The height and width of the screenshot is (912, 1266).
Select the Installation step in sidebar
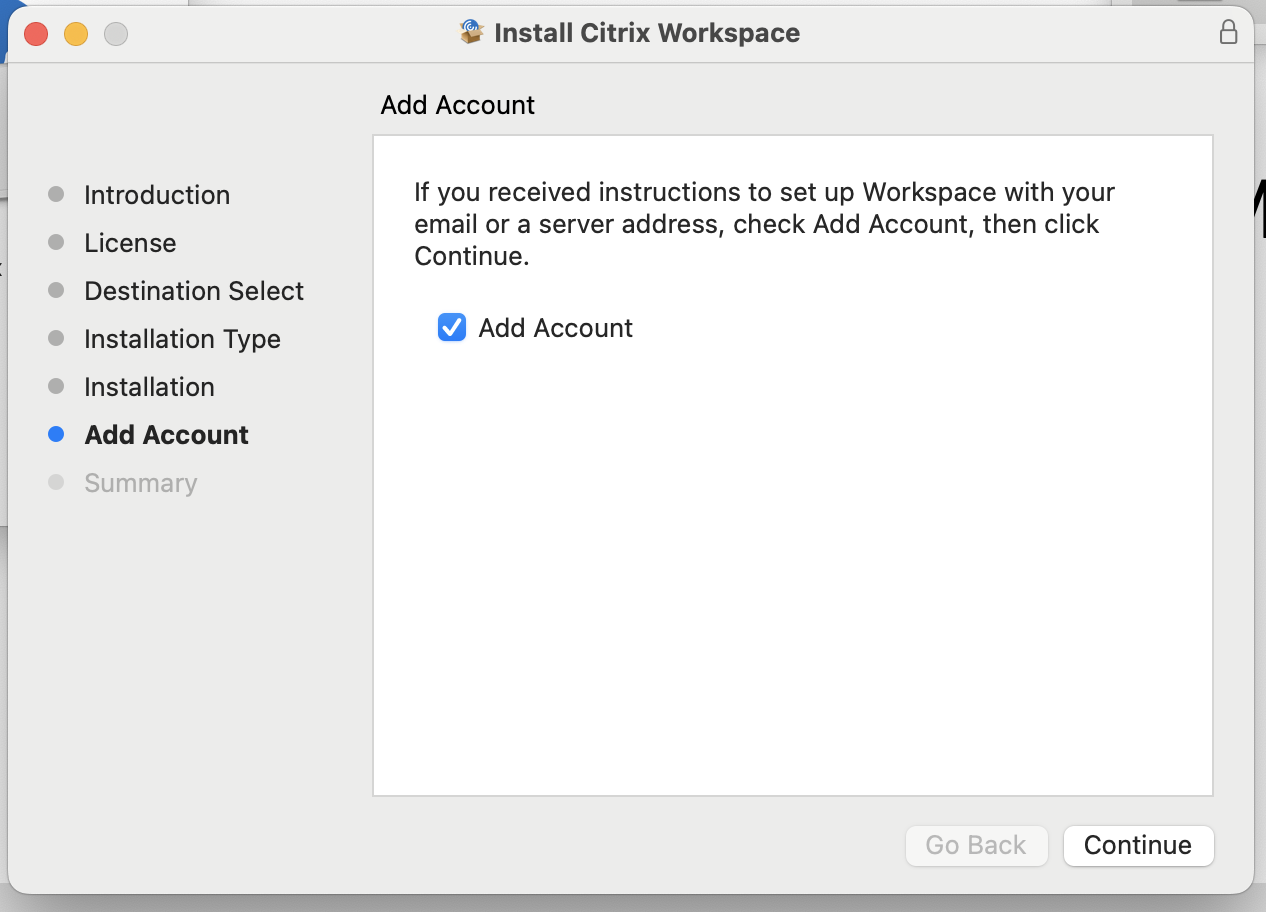[149, 387]
